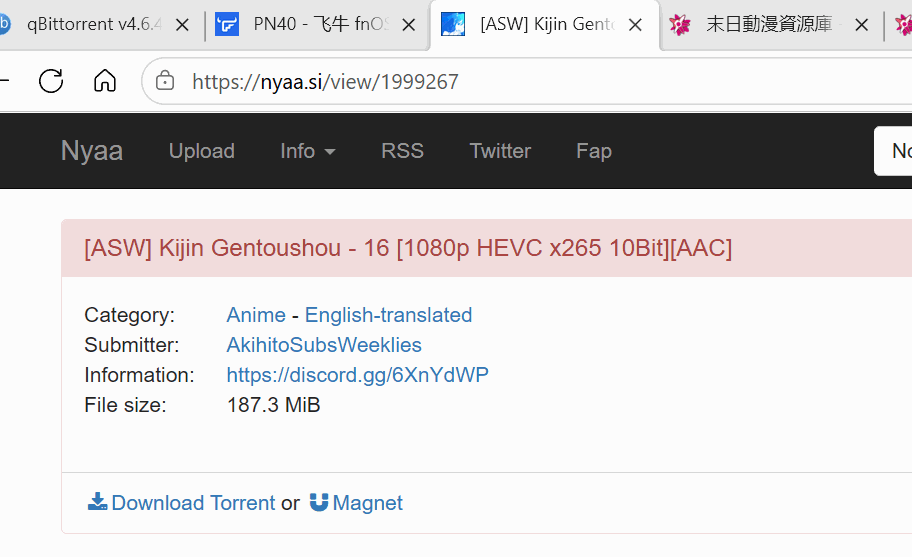Viewport: 912px width, 557px height.
Task: Open the Twitter navbar link
Action: [500, 151]
